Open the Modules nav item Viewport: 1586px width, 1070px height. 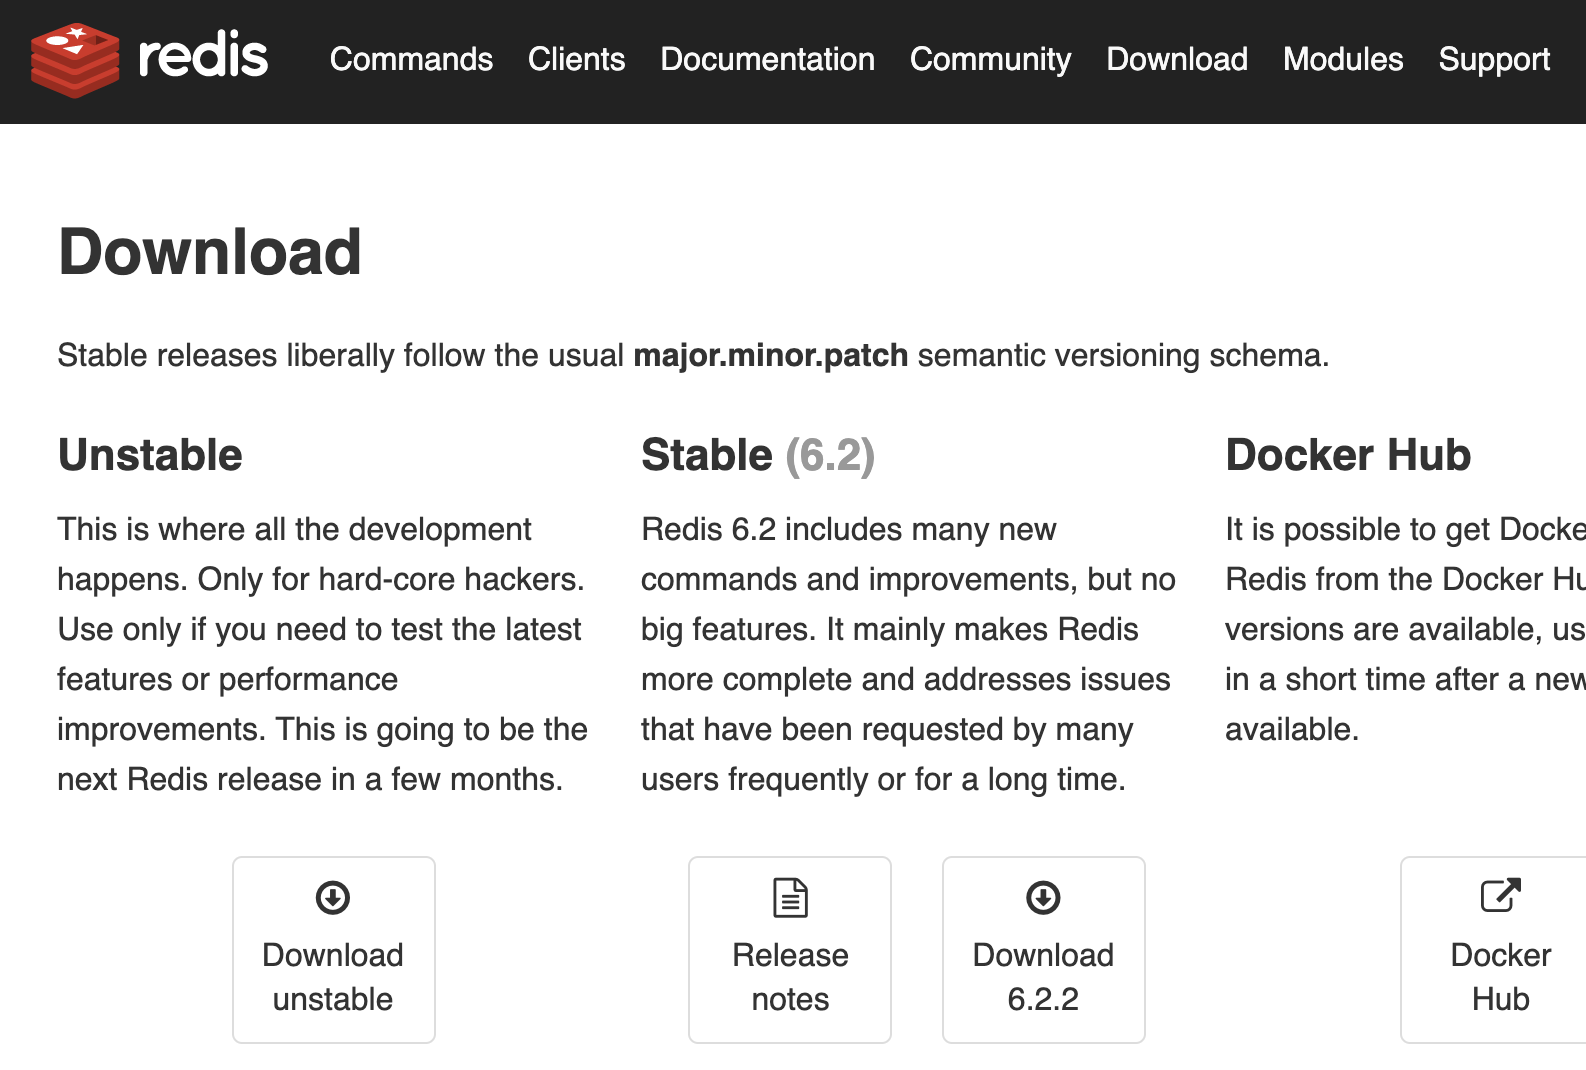pyautogui.click(x=1343, y=59)
